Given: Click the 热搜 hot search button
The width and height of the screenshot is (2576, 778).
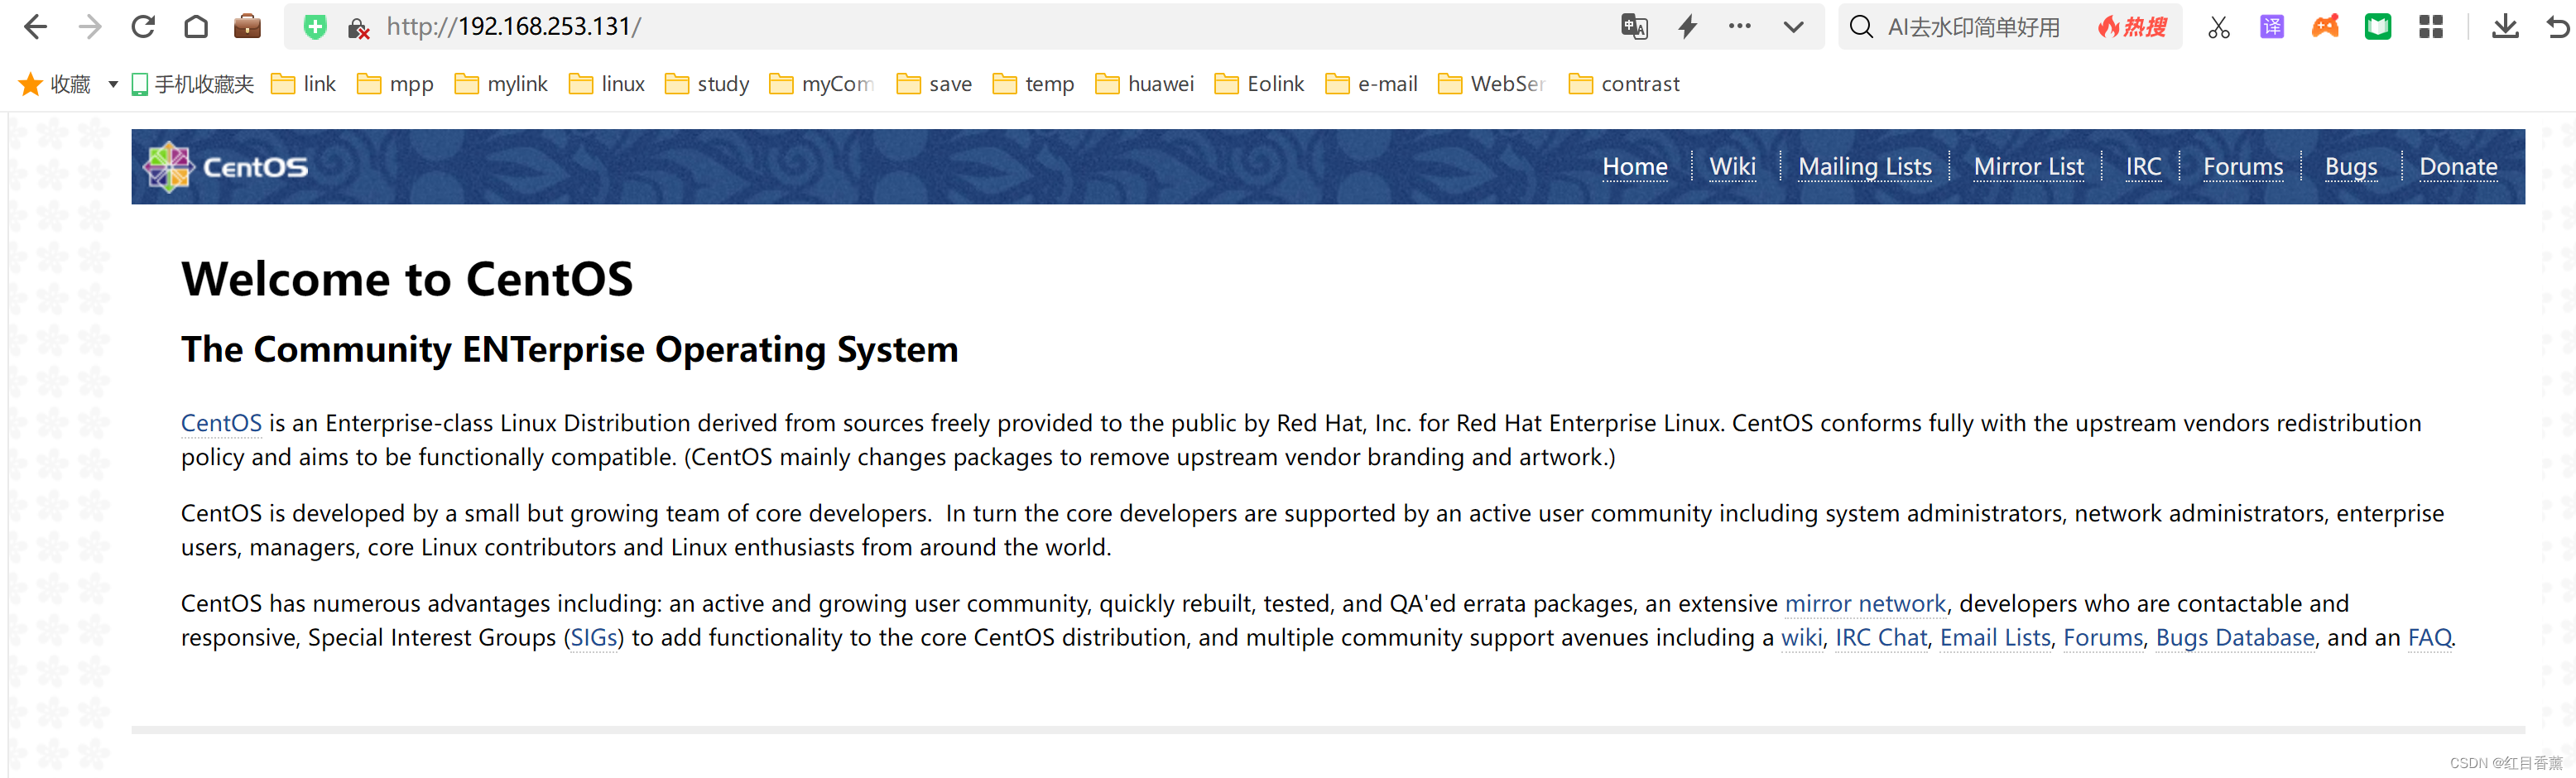Looking at the screenshot, I should [2132, 27].
